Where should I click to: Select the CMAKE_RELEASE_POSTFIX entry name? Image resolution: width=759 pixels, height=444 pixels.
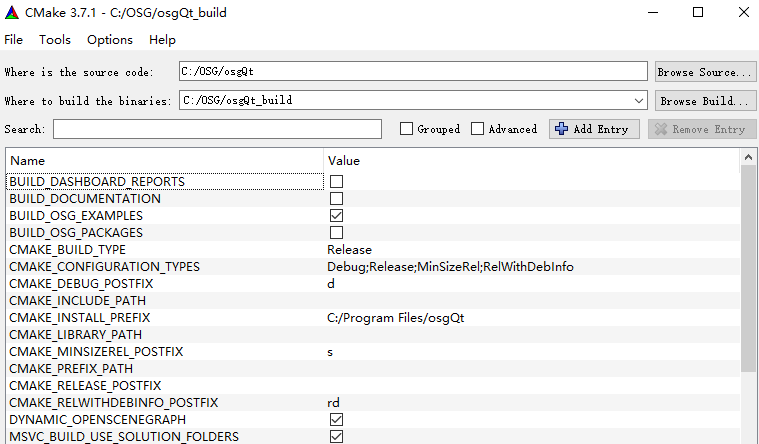point(85,385)
